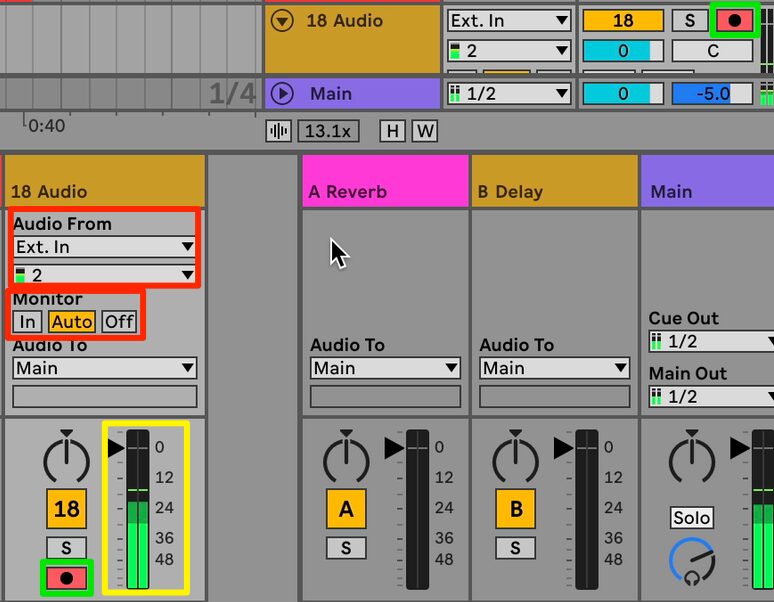Click the Main track play circle icon
Viewport: 774px width, 602px height.
(x=282, y=93)
